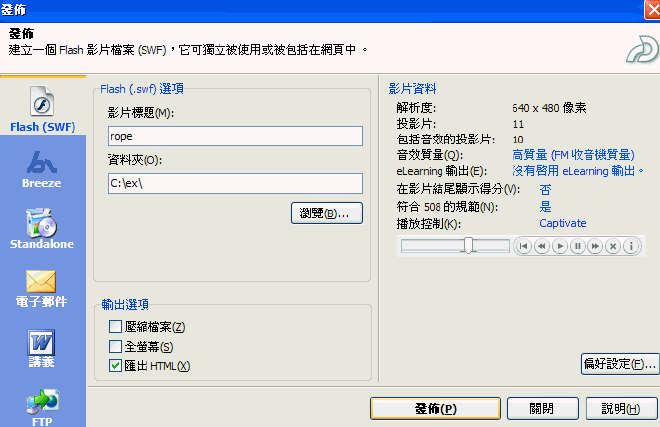Select the FTP publish option
660x427 pixels.
[x=42, y=407]
